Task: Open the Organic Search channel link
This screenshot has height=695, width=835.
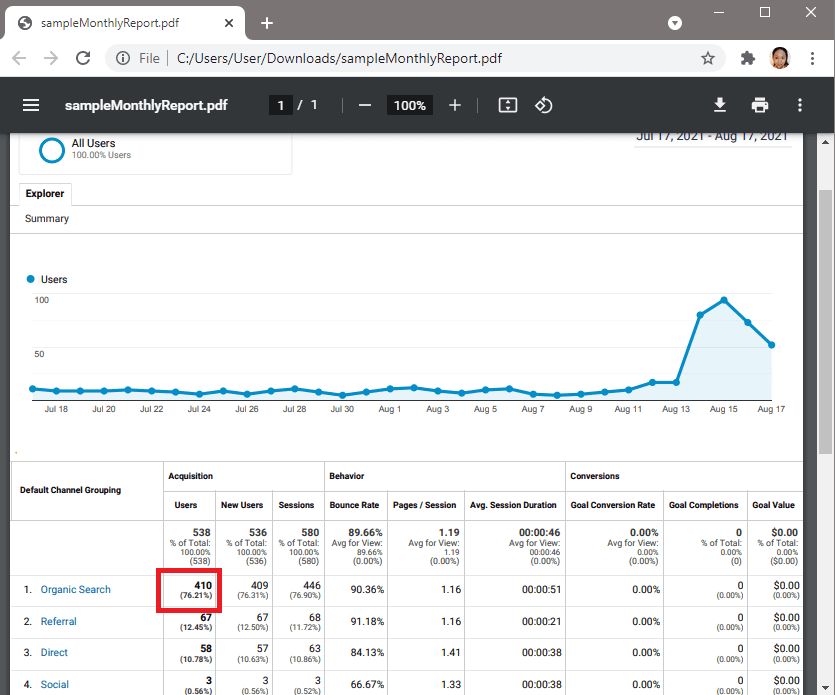Action: 76,590
